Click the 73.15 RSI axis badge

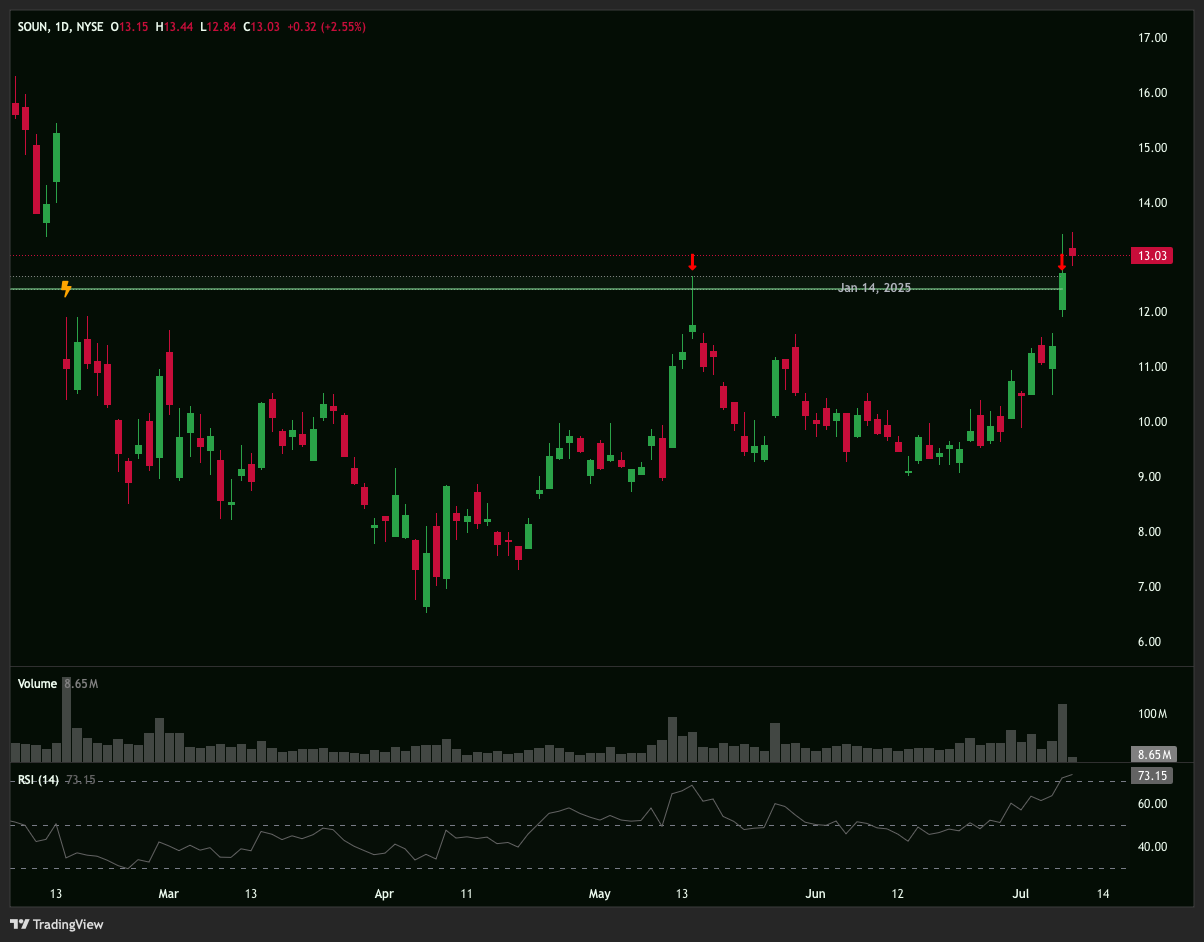click(1150, 776)
